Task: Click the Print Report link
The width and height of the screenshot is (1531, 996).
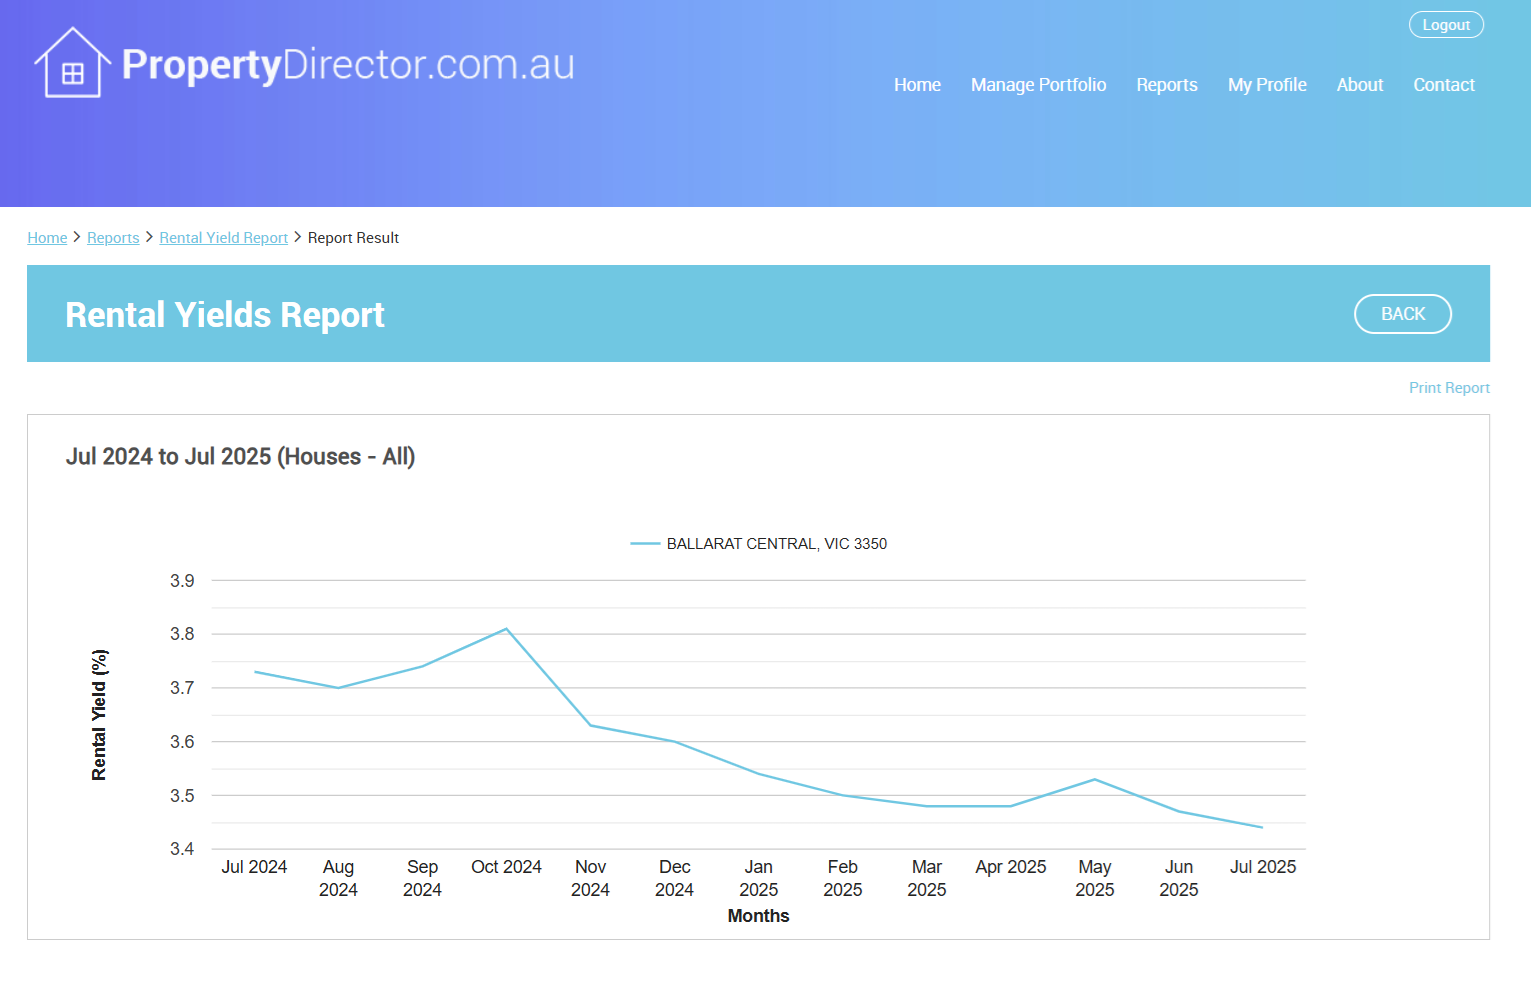Action: pos(1448,388)
